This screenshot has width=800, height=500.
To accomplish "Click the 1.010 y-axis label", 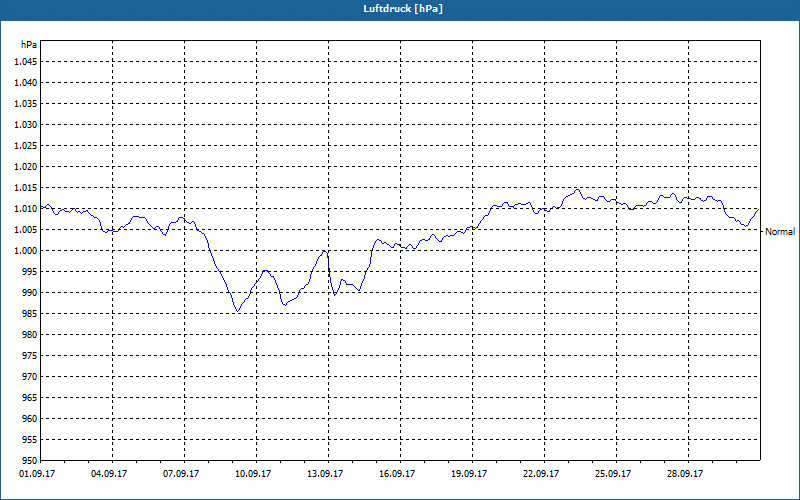I will 26,209.
